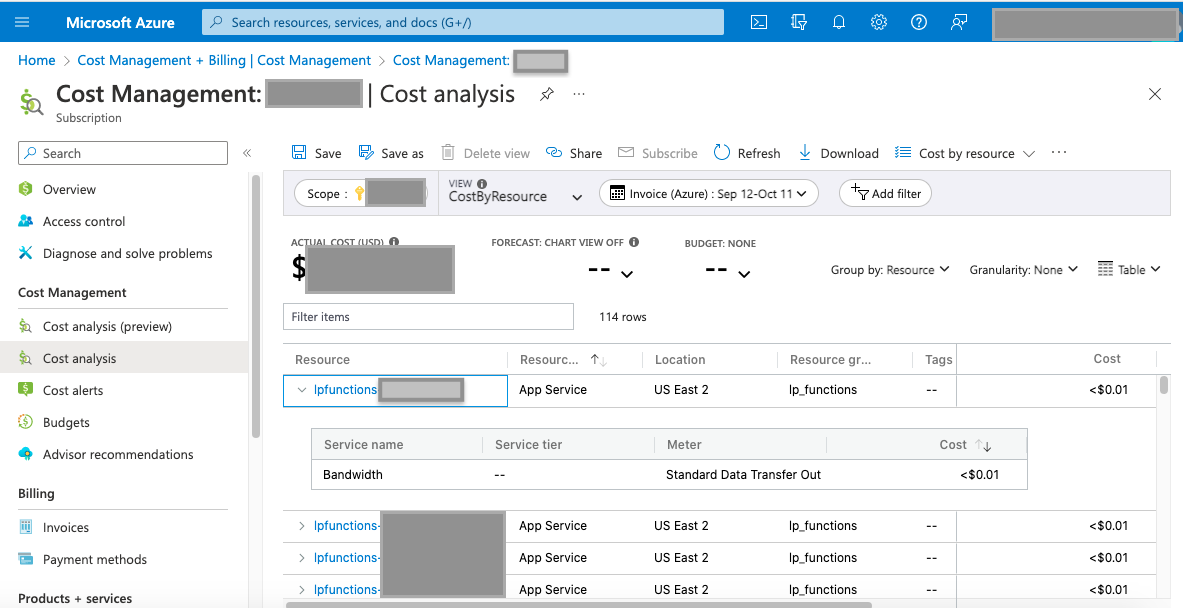1183x608 pixels.
Task: Open Cost Management + Billing breadcrumb
Action: pos(224,60)
